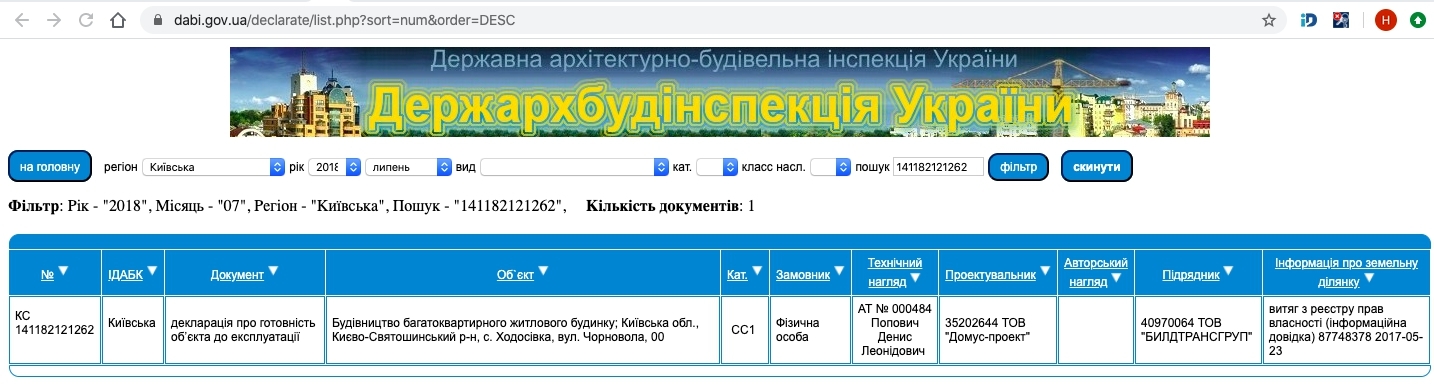The width and height of the screenshot is (1434, 392).
Task: Open the browser home page
Action: point(118,20)
